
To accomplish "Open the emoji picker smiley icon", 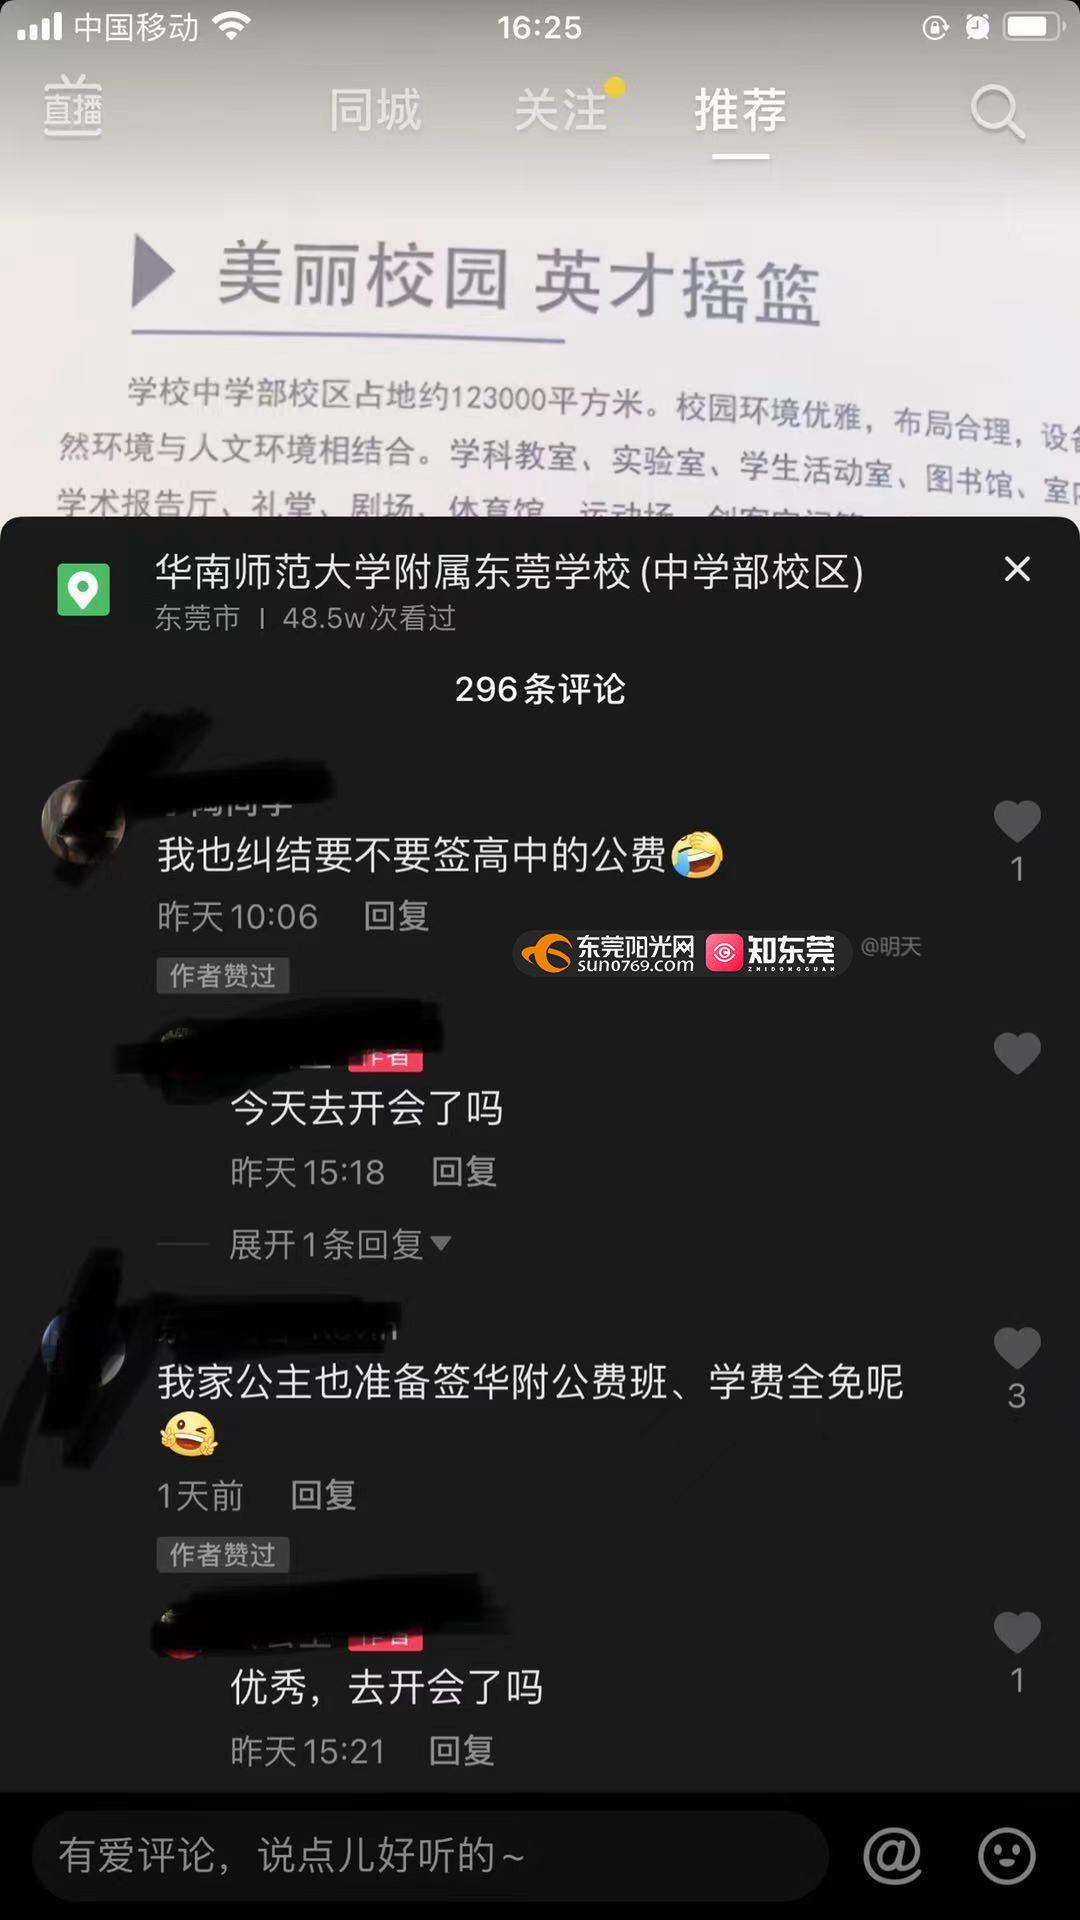I will pyautogui.click(x=1006, y=1856).
